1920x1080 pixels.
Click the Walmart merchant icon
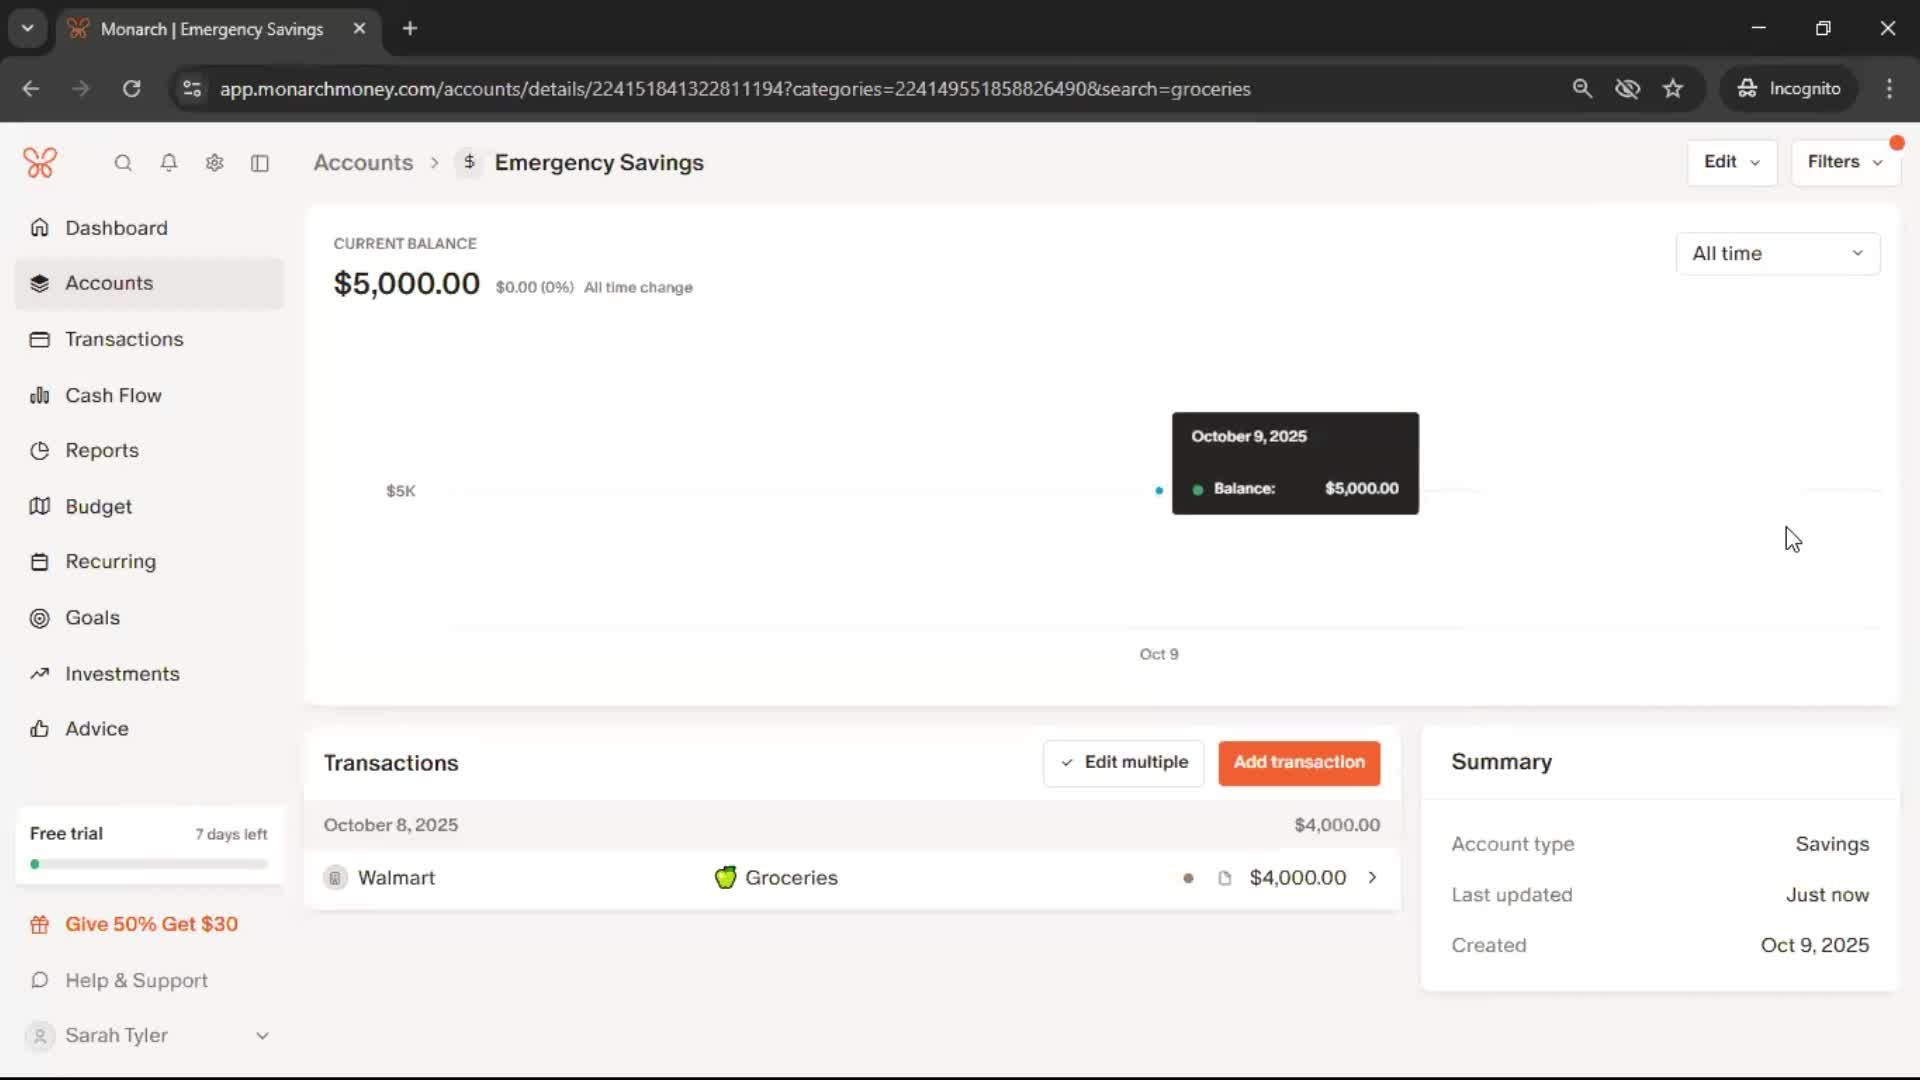point(335,878)
